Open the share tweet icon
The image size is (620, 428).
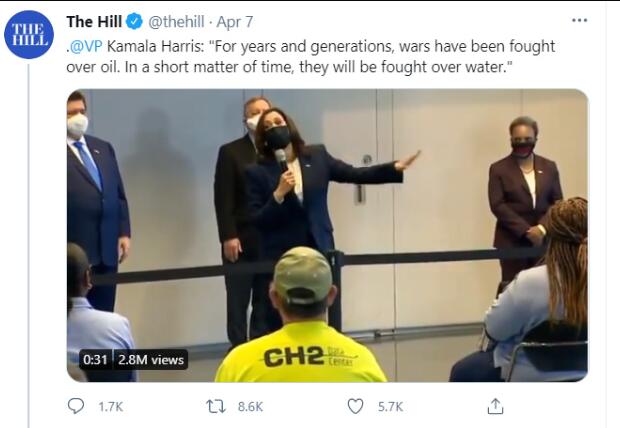(495, 406)
